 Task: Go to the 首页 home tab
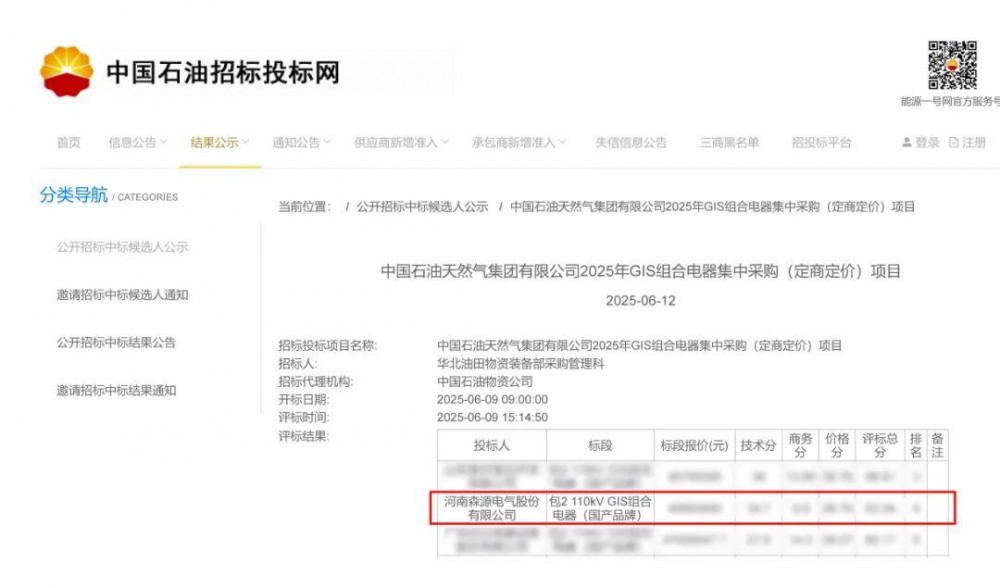tap(69, 142)
